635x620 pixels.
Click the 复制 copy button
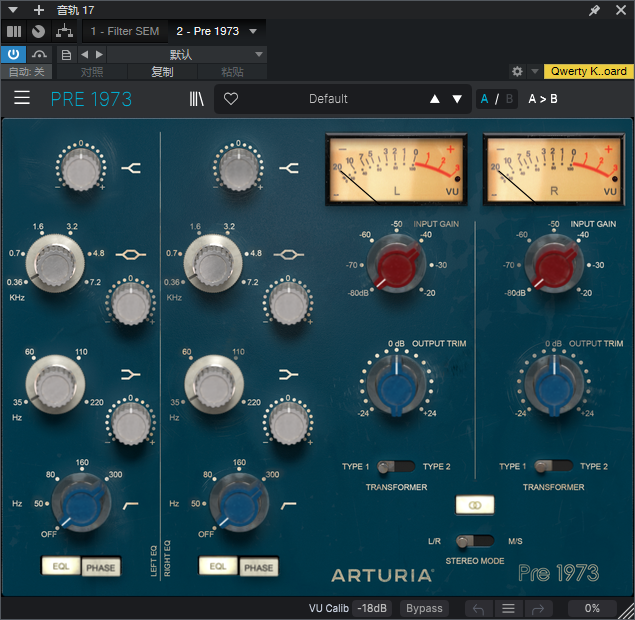tap(162, 72)
